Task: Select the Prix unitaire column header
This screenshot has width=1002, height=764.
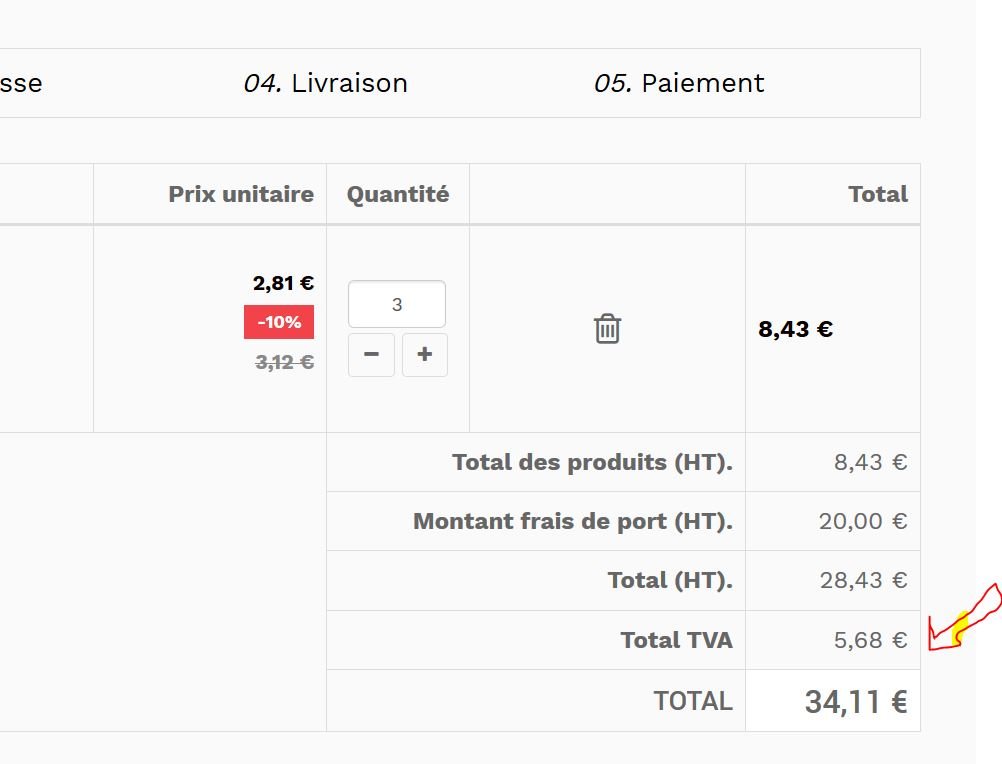Action: [241, 194]
